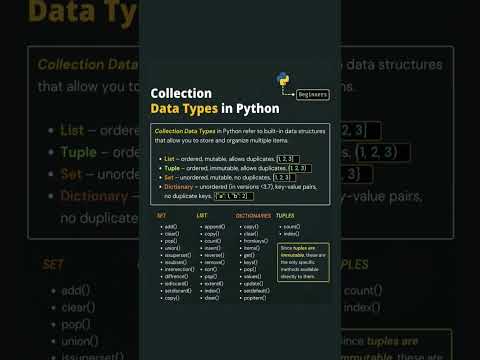480x360 pixels.
Task: Click the (1, 2, 3) tuple example box
Action: (x=300, y=168)
